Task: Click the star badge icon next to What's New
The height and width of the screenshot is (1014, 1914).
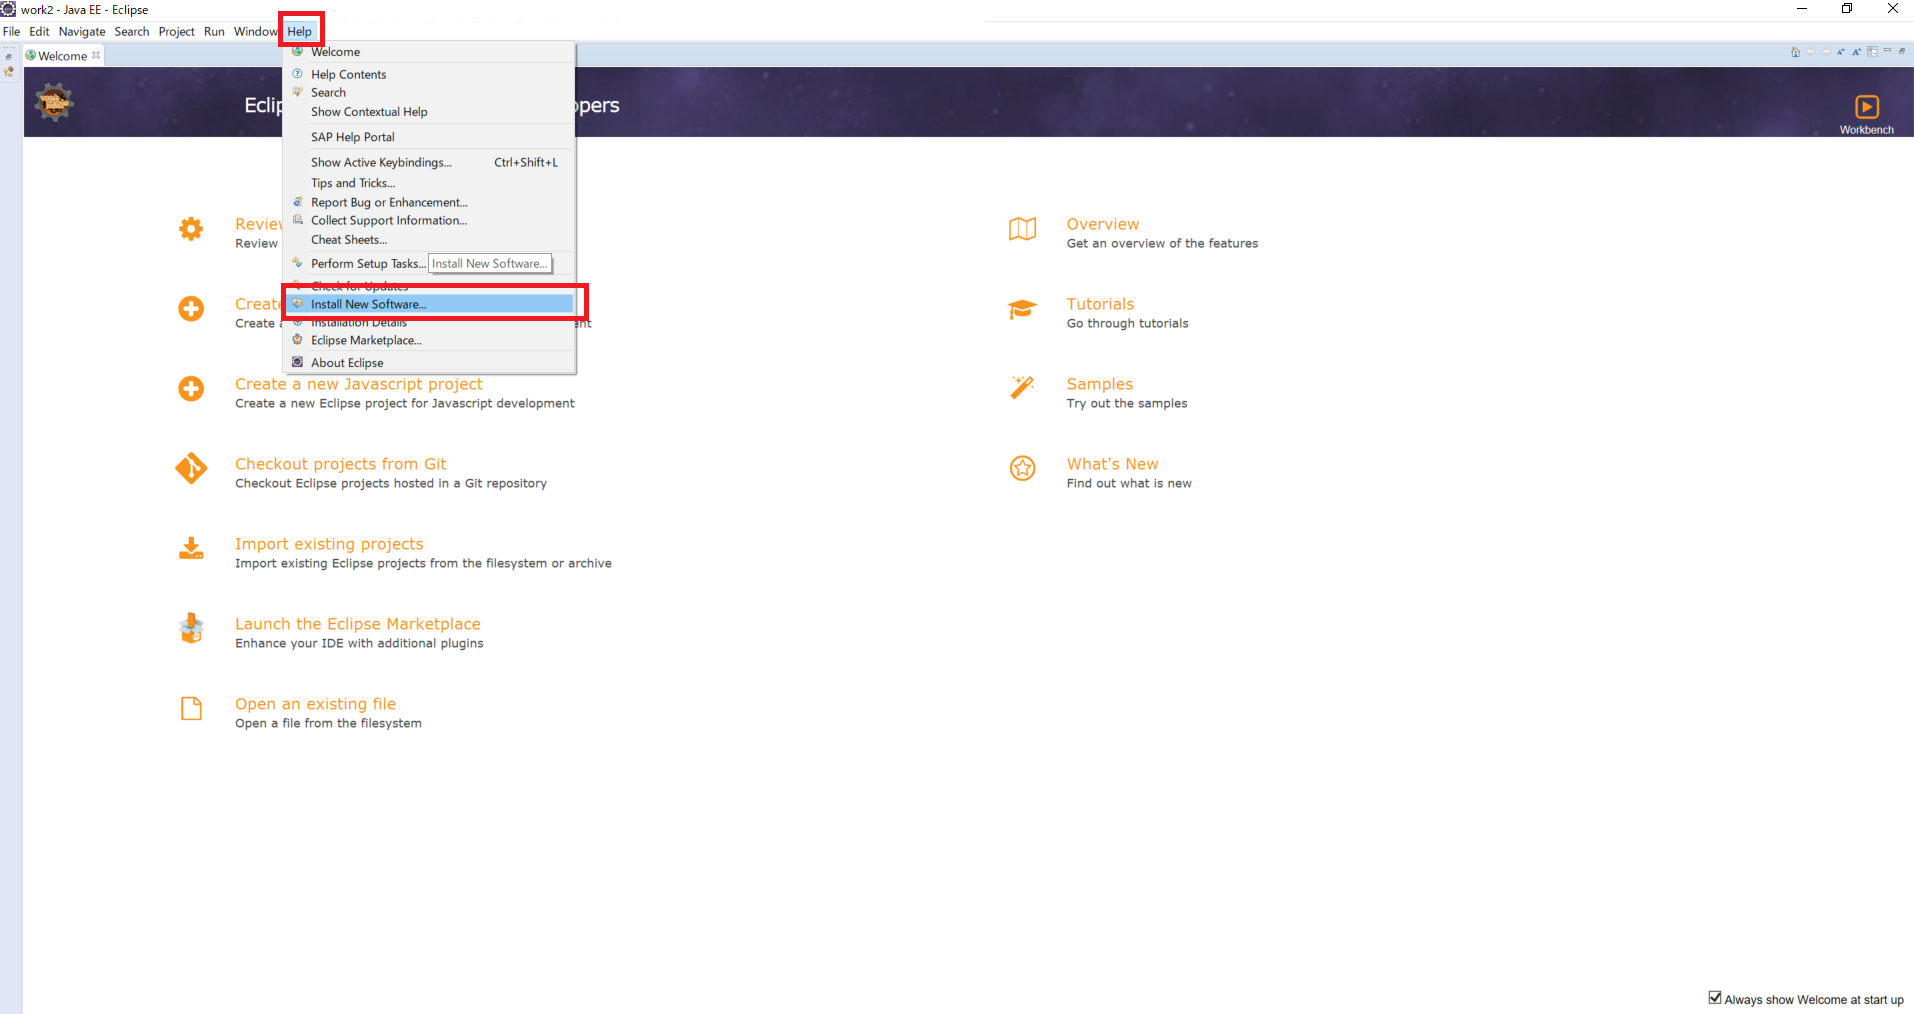Action: (x=1022, y=468)
